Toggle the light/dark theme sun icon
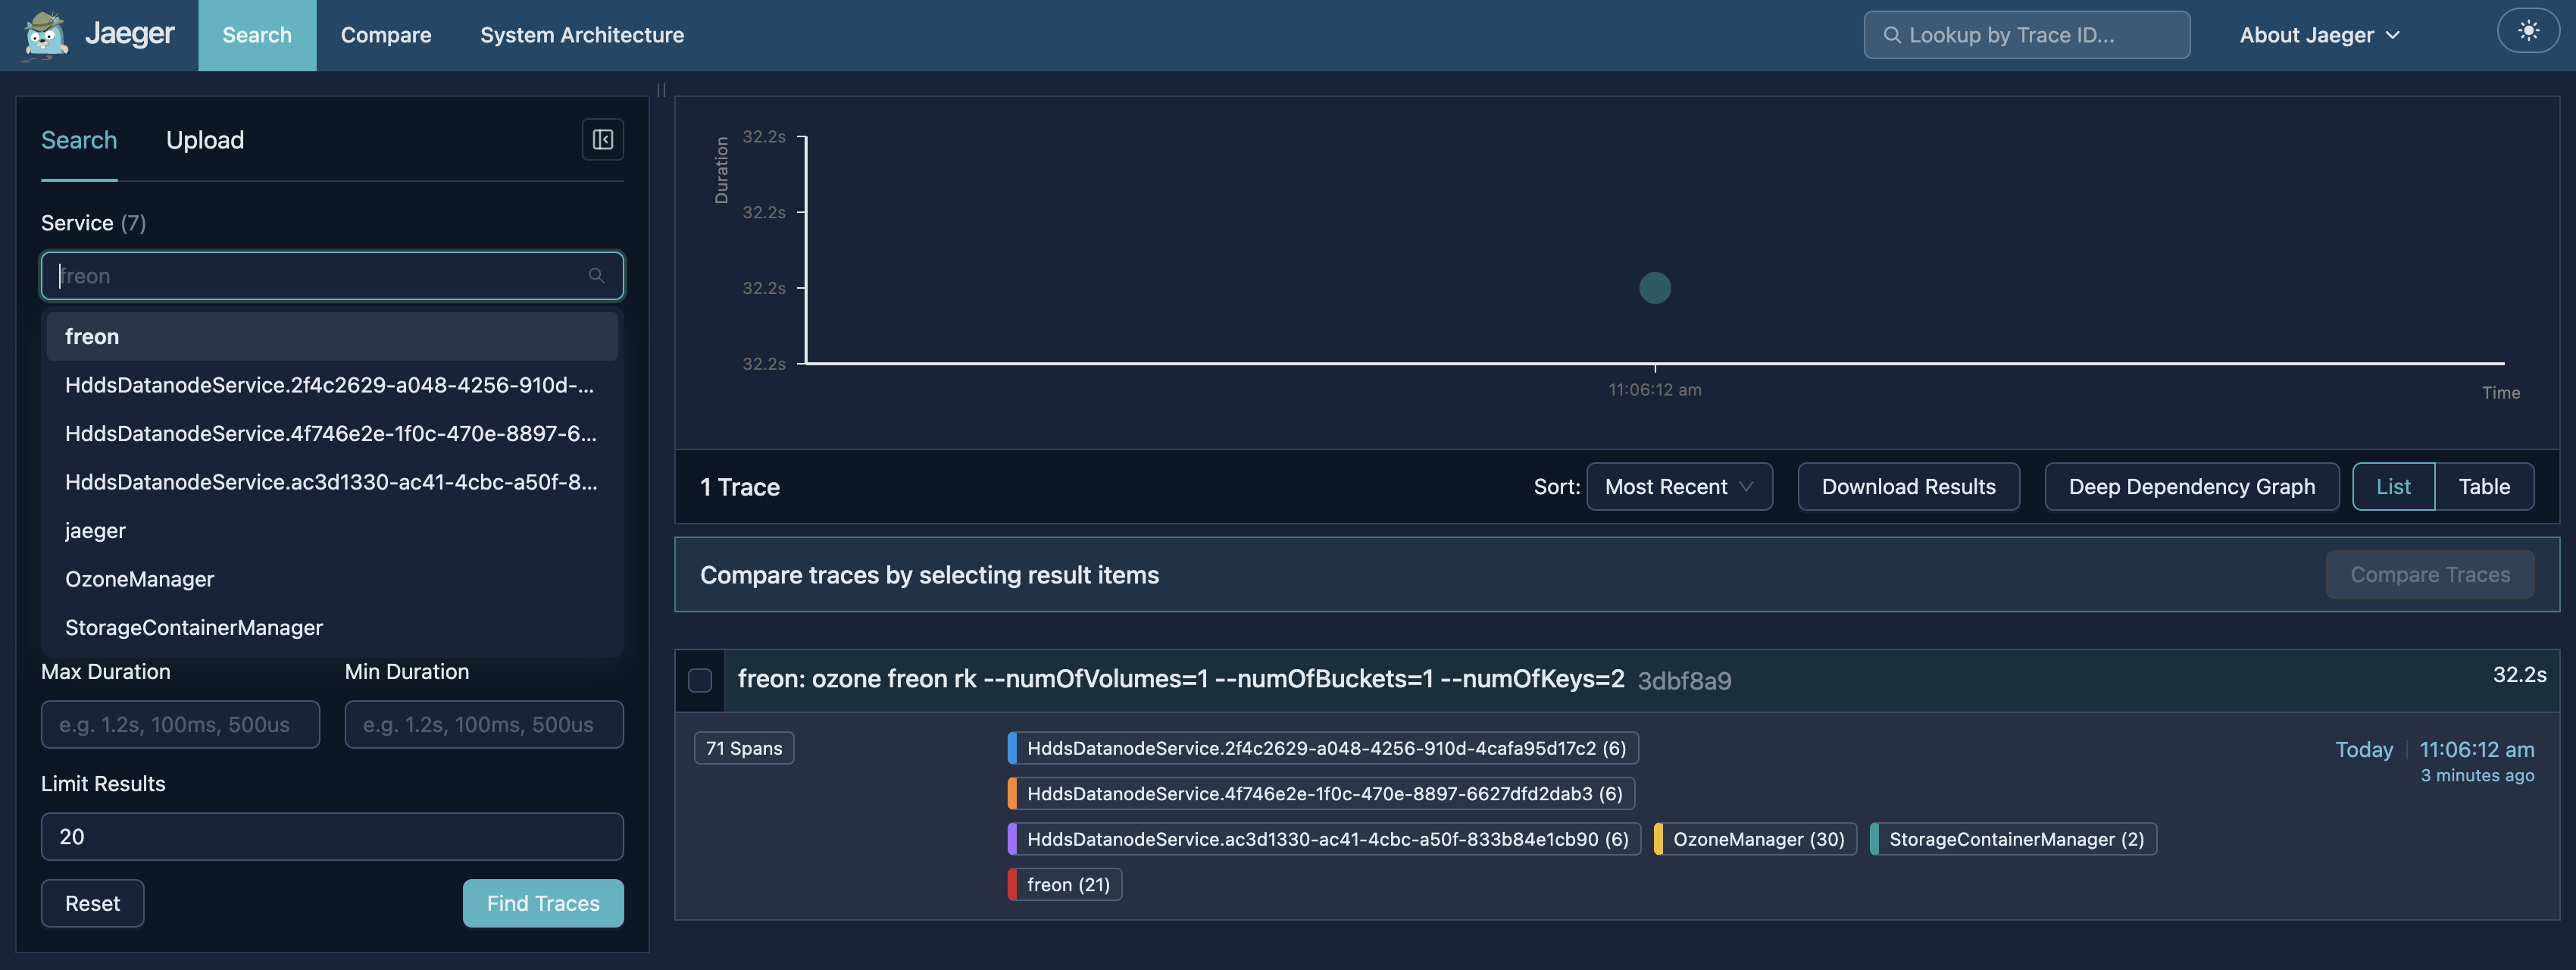This screenshot has height=970, width=2576. click(x=2528, y=31)
